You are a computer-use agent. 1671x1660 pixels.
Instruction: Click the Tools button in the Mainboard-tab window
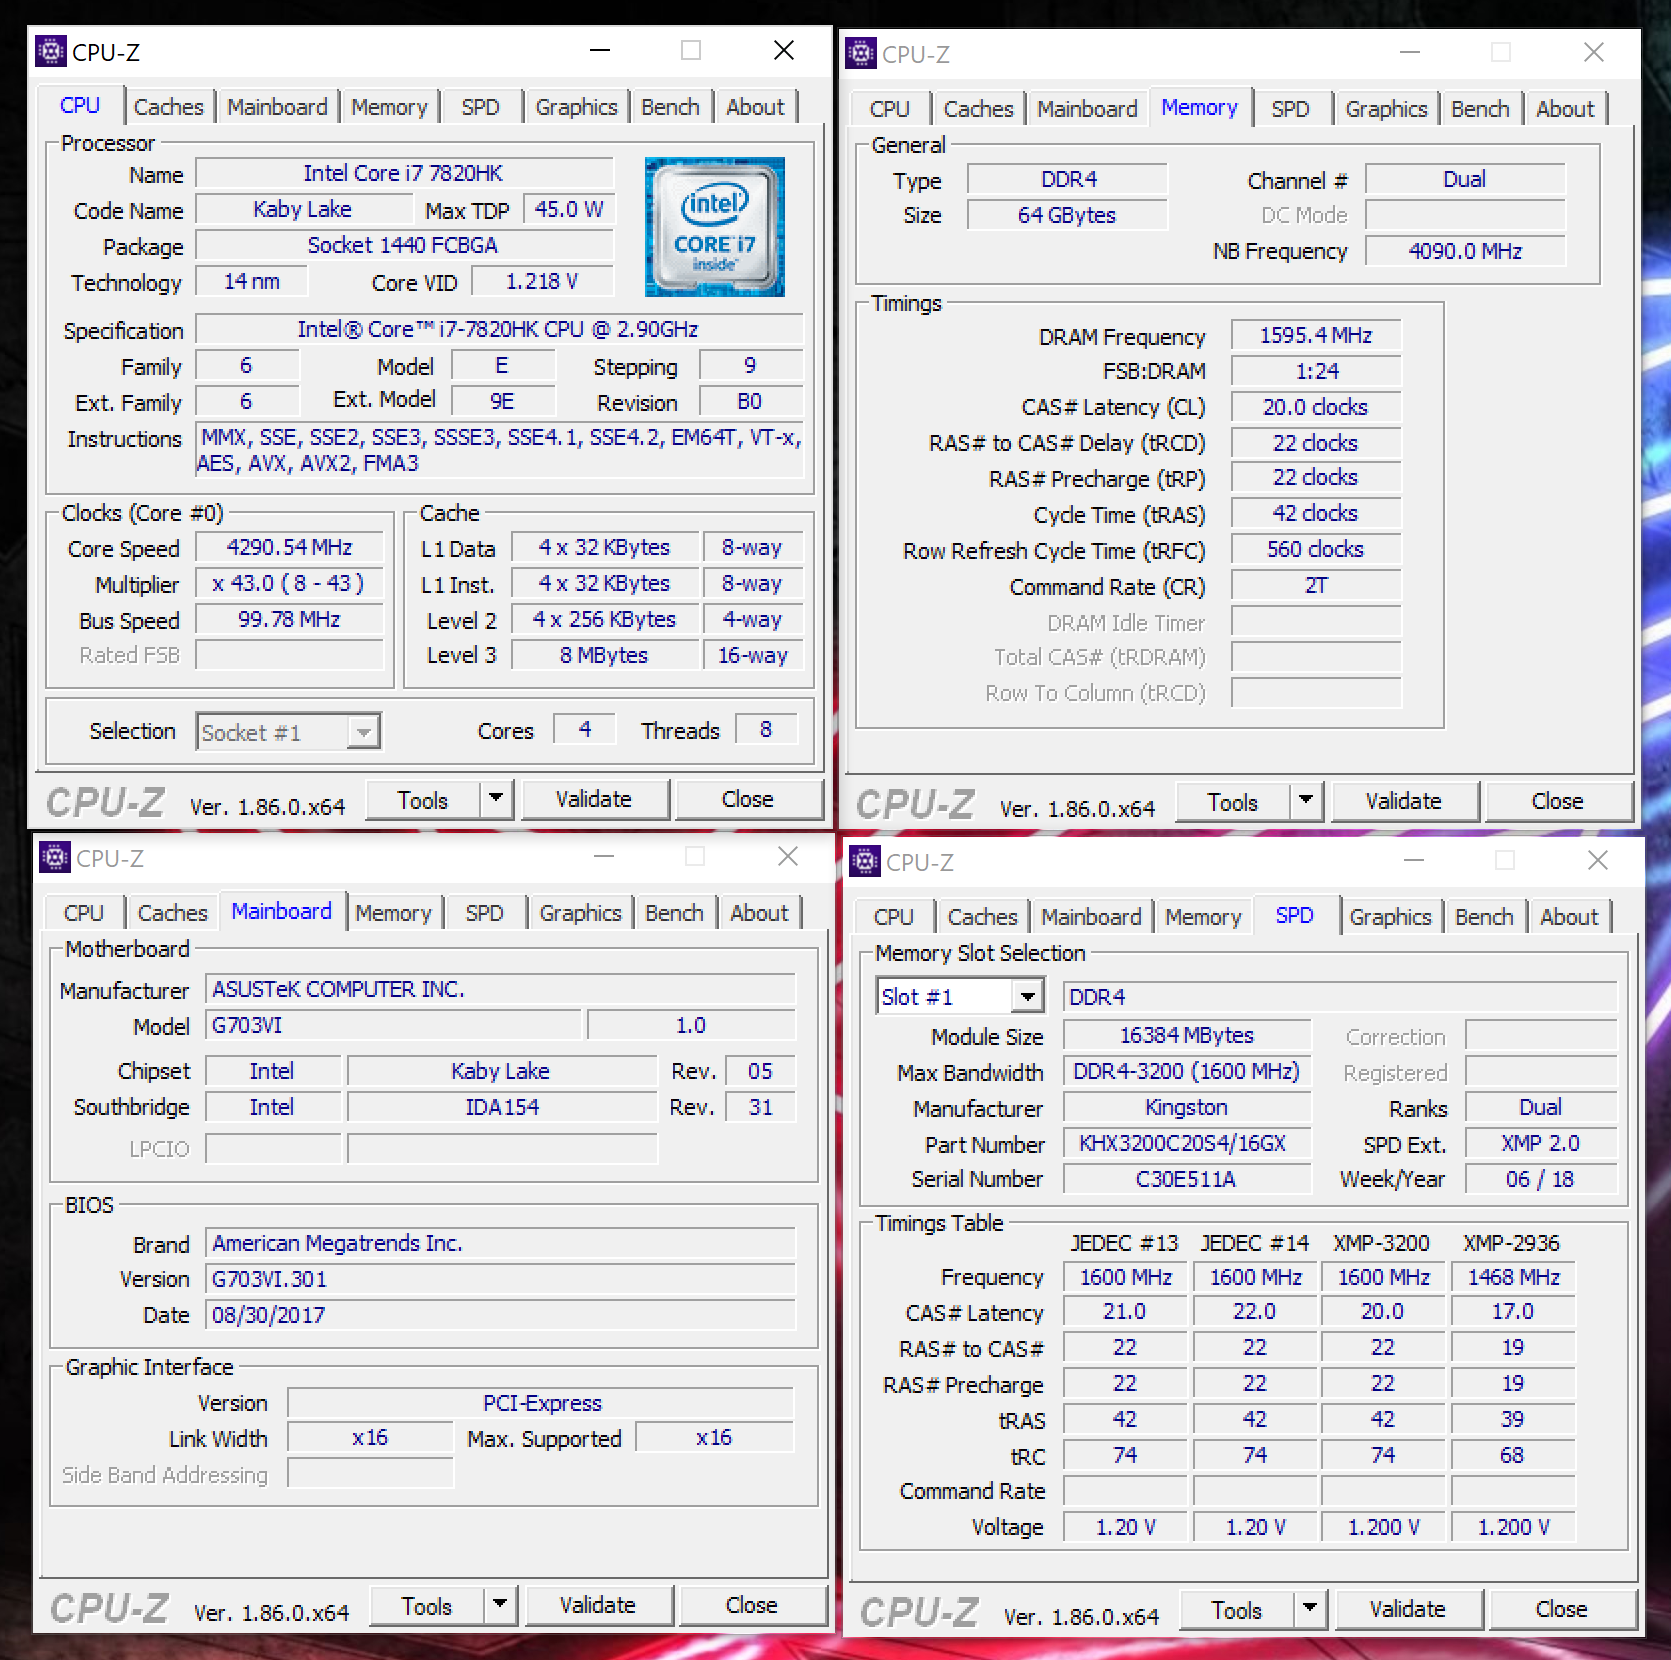click(427, 1606)
